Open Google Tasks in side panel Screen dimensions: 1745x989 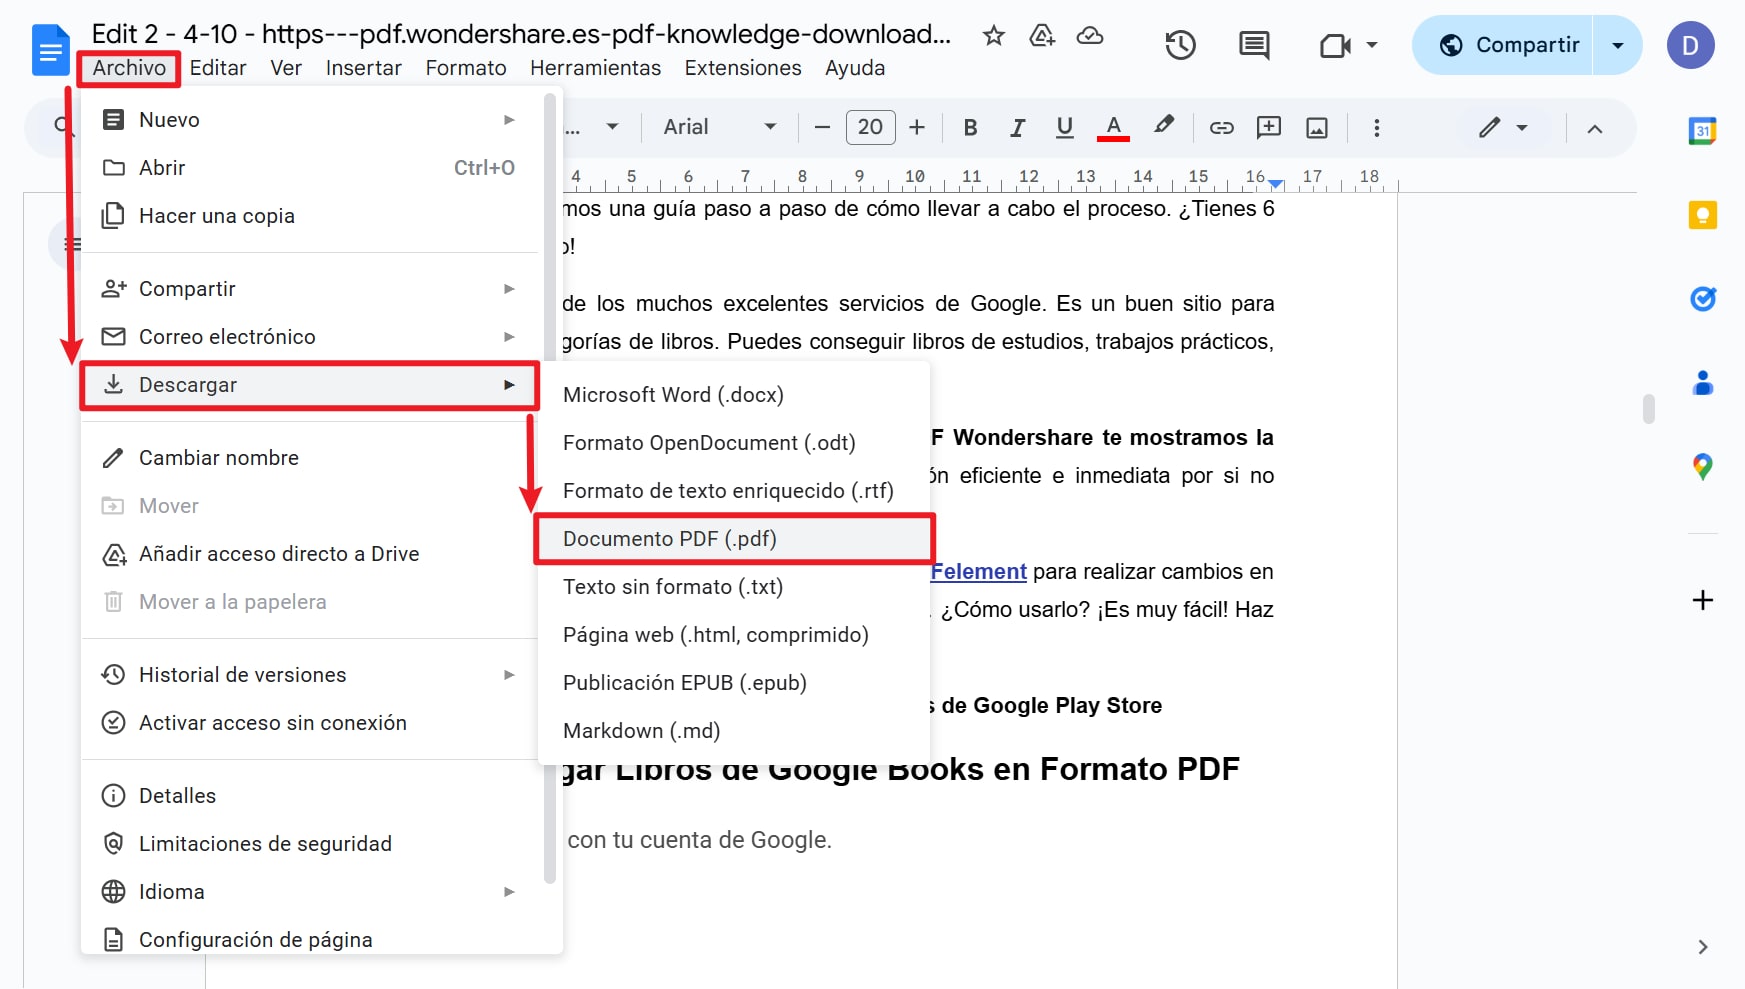point(1702,298)
